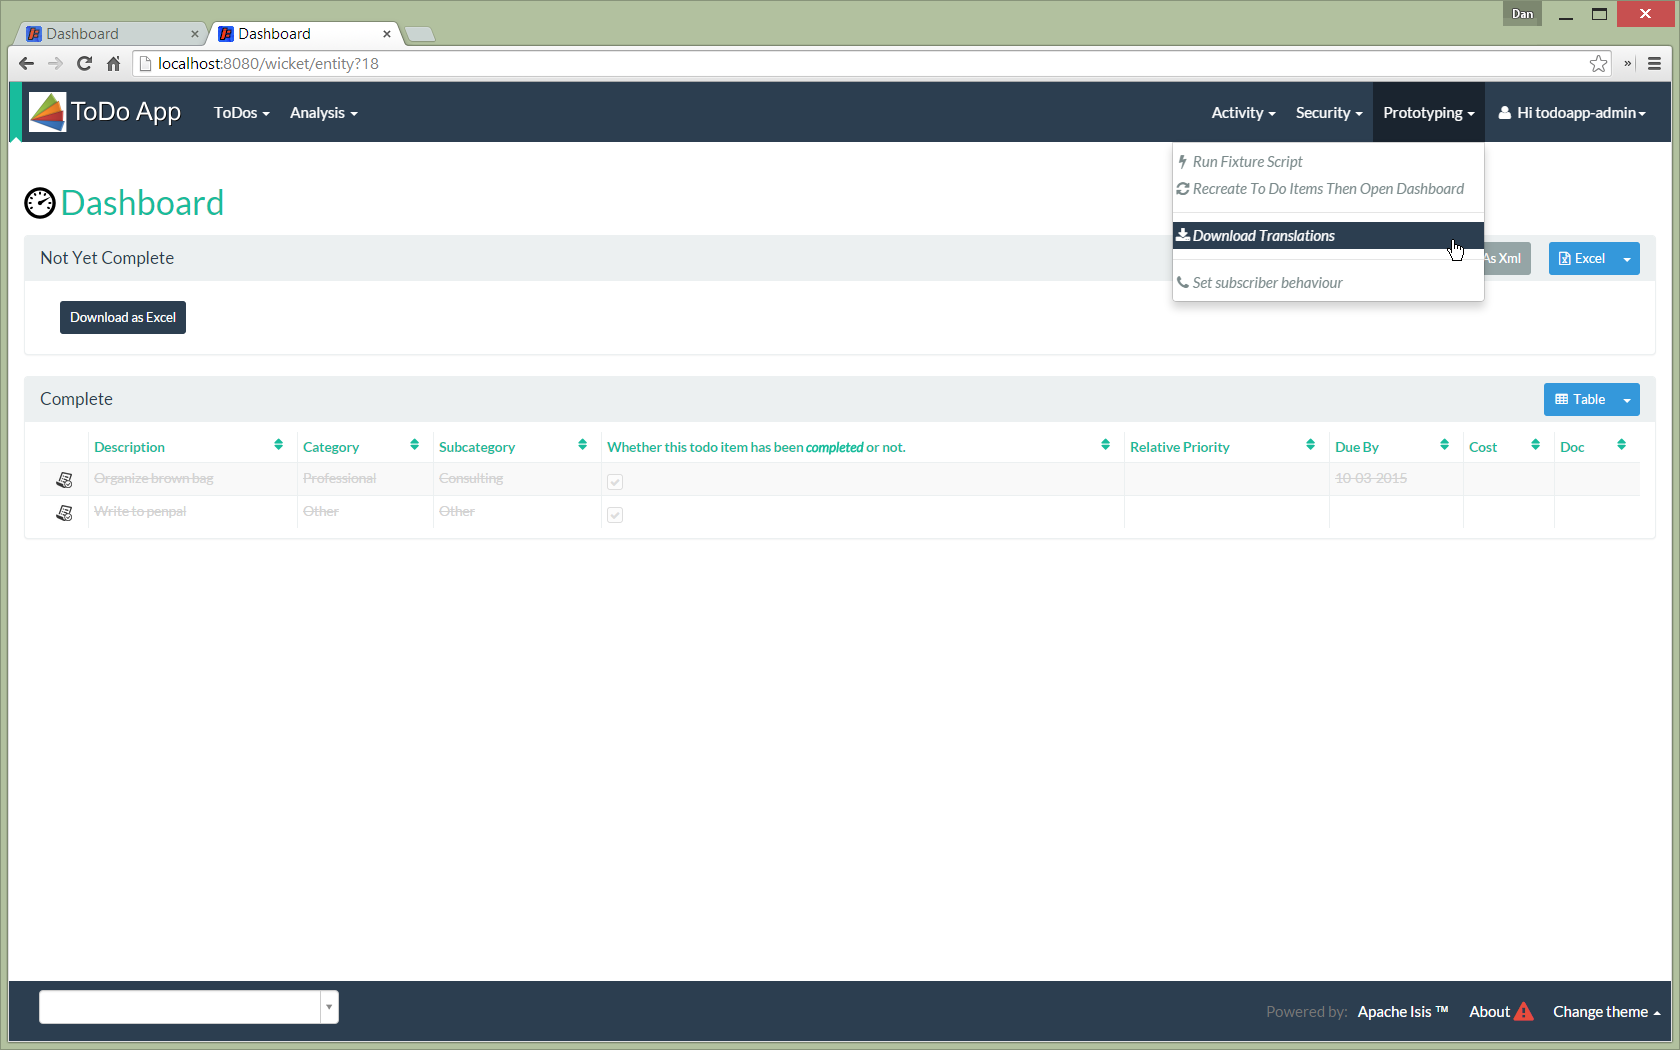This screenshot has width=1680, height=1050.
Task: Click the About warning triangle icon
Action: click(1523, 1012)
